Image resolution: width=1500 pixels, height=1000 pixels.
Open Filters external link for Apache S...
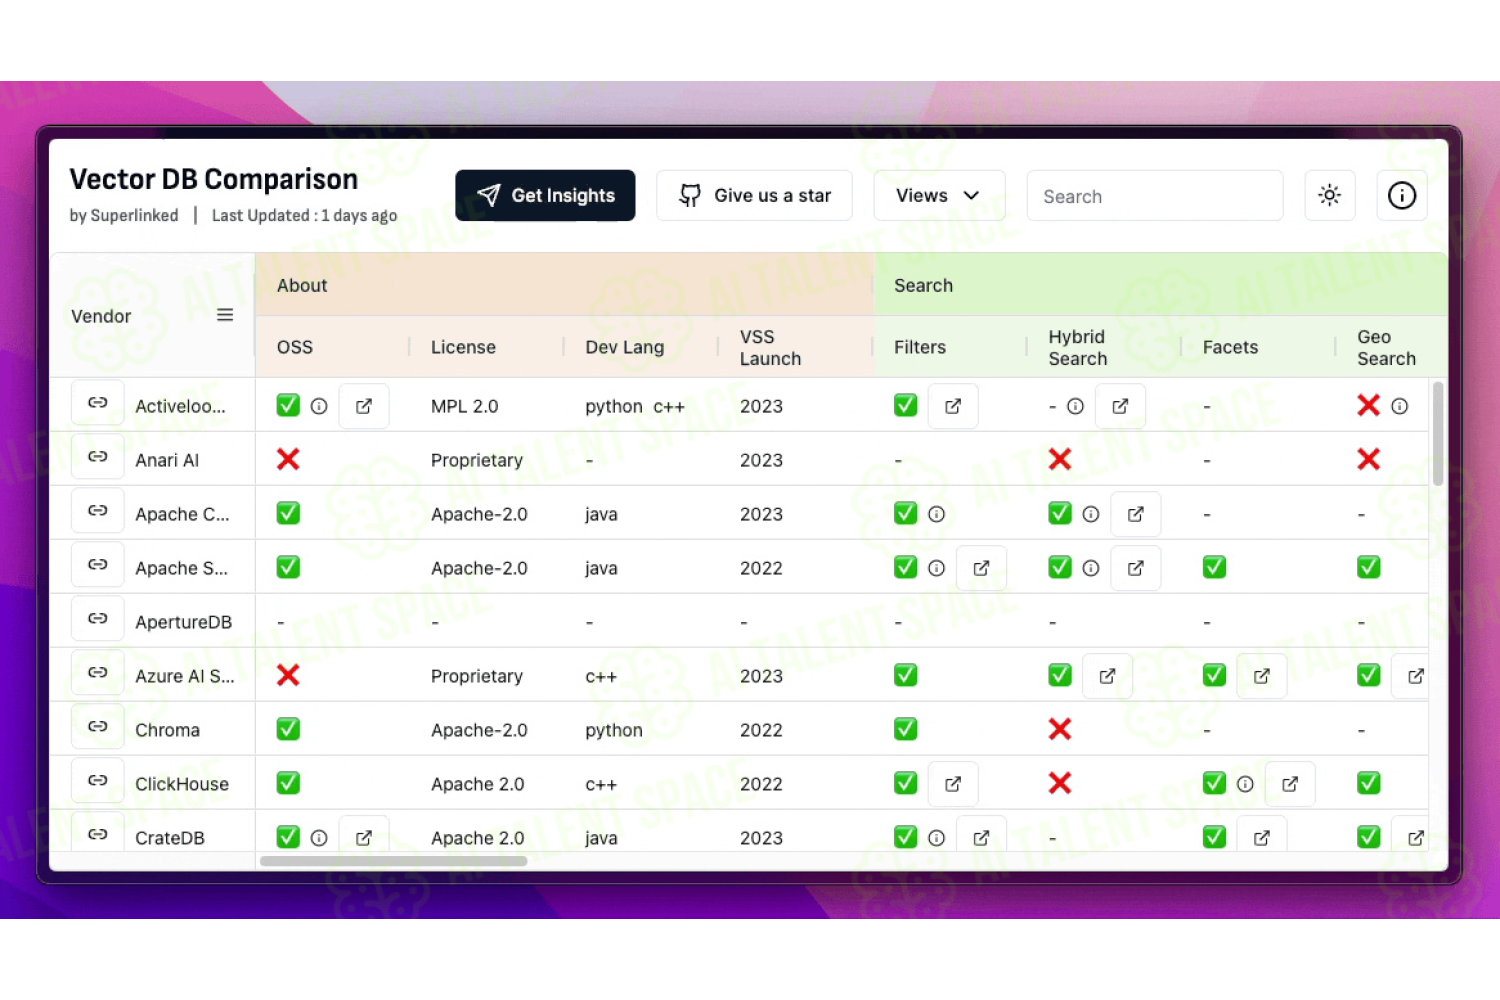981,568
